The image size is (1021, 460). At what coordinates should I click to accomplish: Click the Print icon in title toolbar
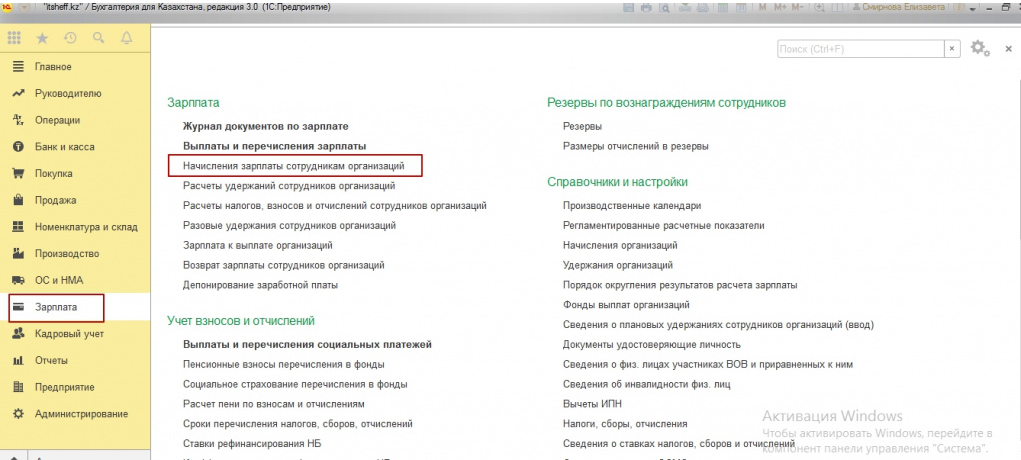click(646, 8)
